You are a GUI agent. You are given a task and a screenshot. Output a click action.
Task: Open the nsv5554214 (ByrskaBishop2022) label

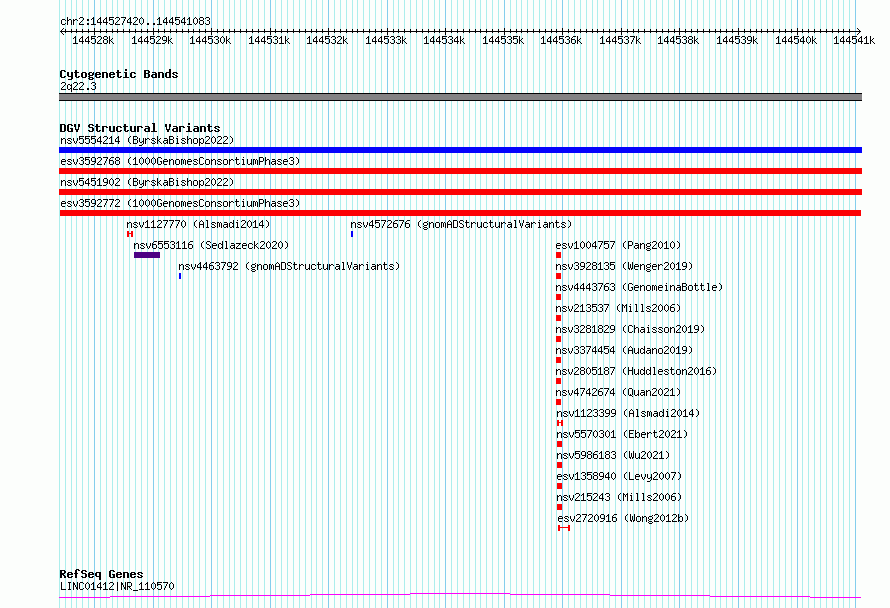click(x=147, y=140)
